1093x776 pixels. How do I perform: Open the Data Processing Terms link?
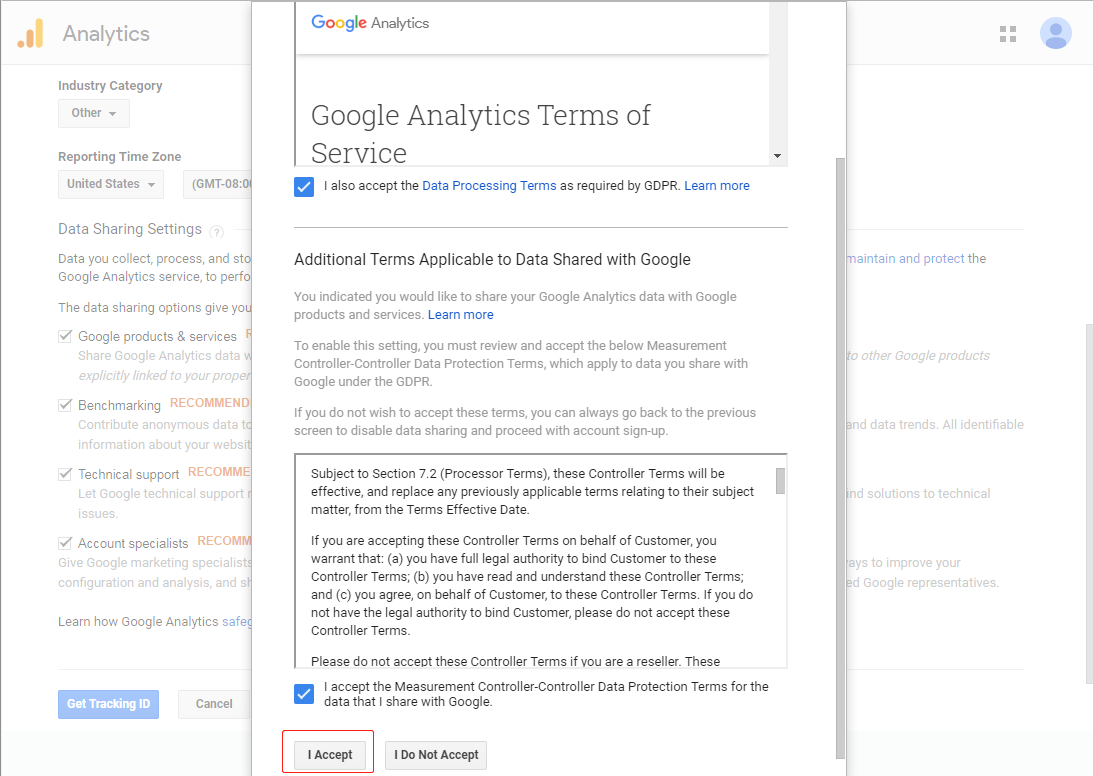click(x=489, y=185)
